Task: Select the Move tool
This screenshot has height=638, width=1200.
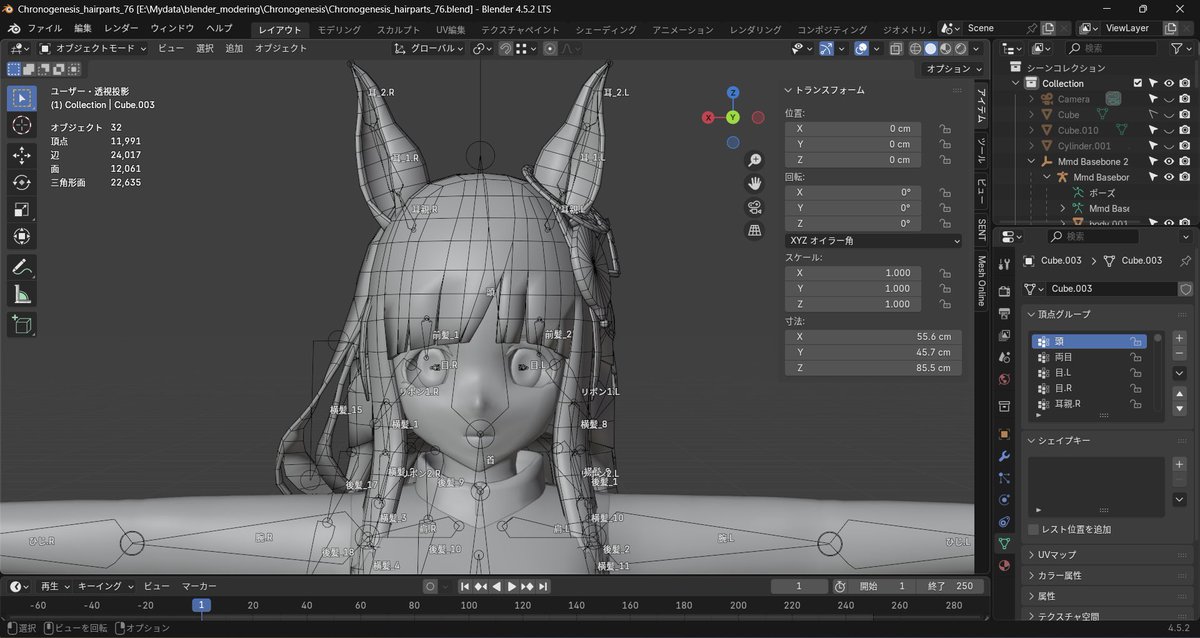Action: click(22, 156)
